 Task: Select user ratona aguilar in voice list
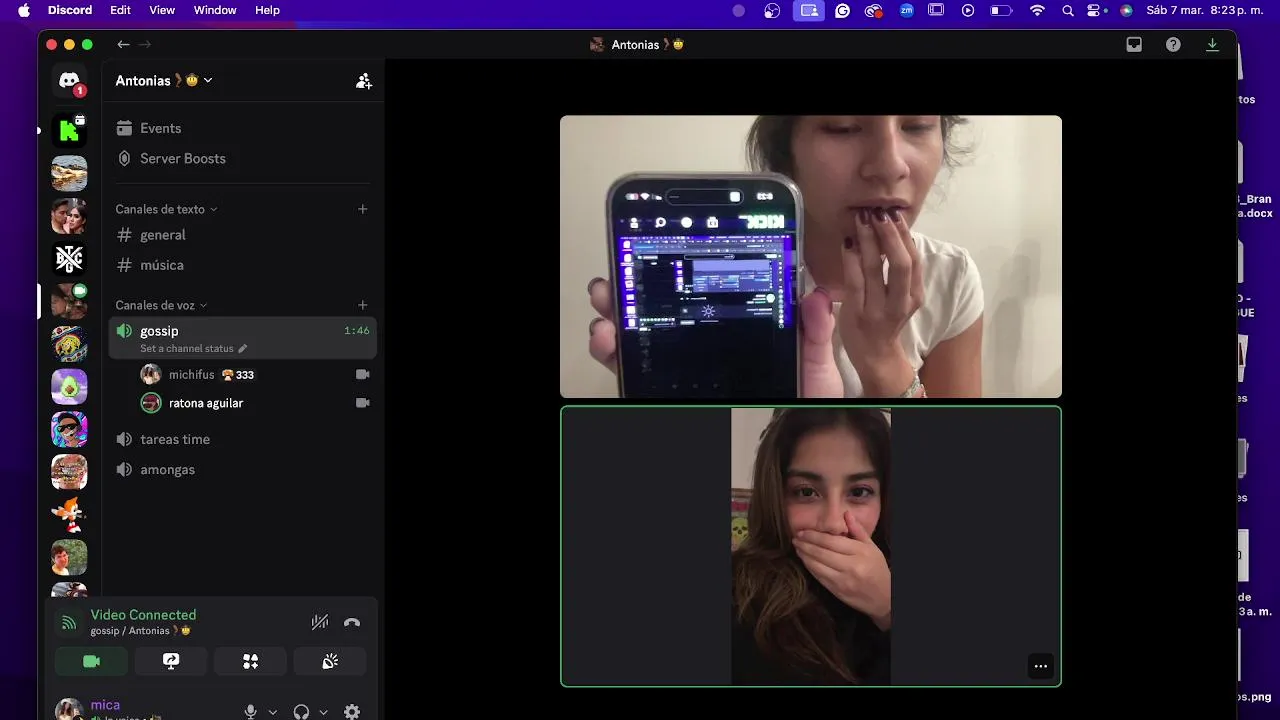255,403
